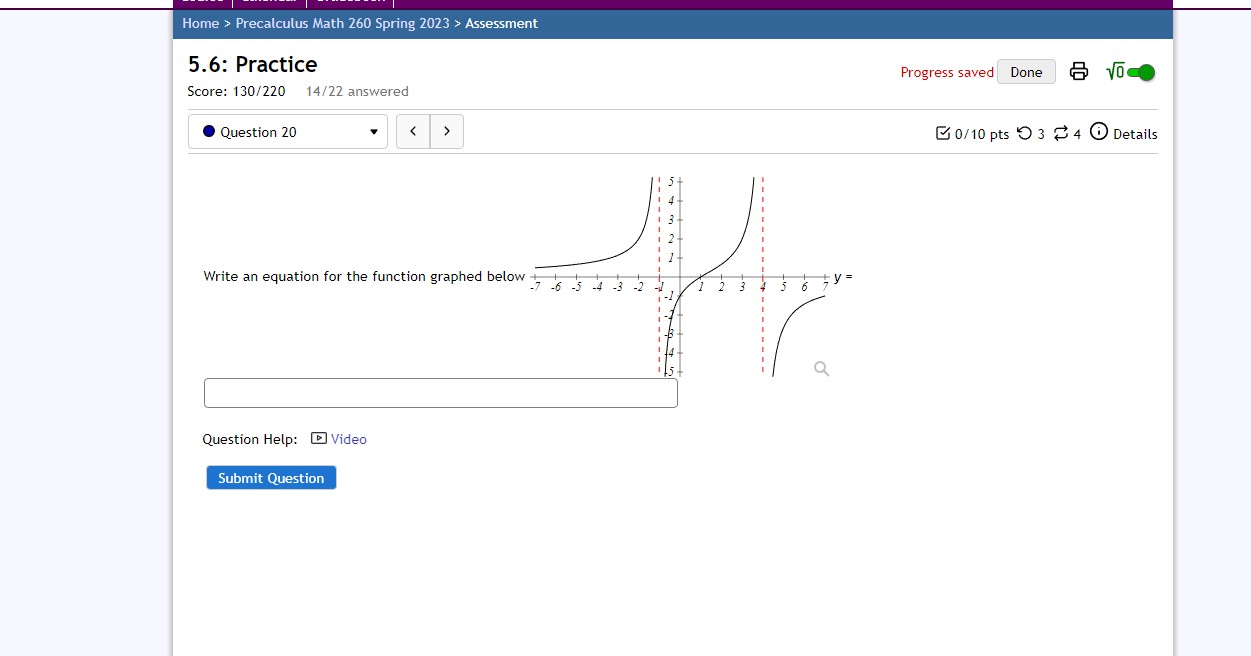Go to Home via the breadcrumb link
This screenshot has width=1251, height=656.
click(200, 23)
